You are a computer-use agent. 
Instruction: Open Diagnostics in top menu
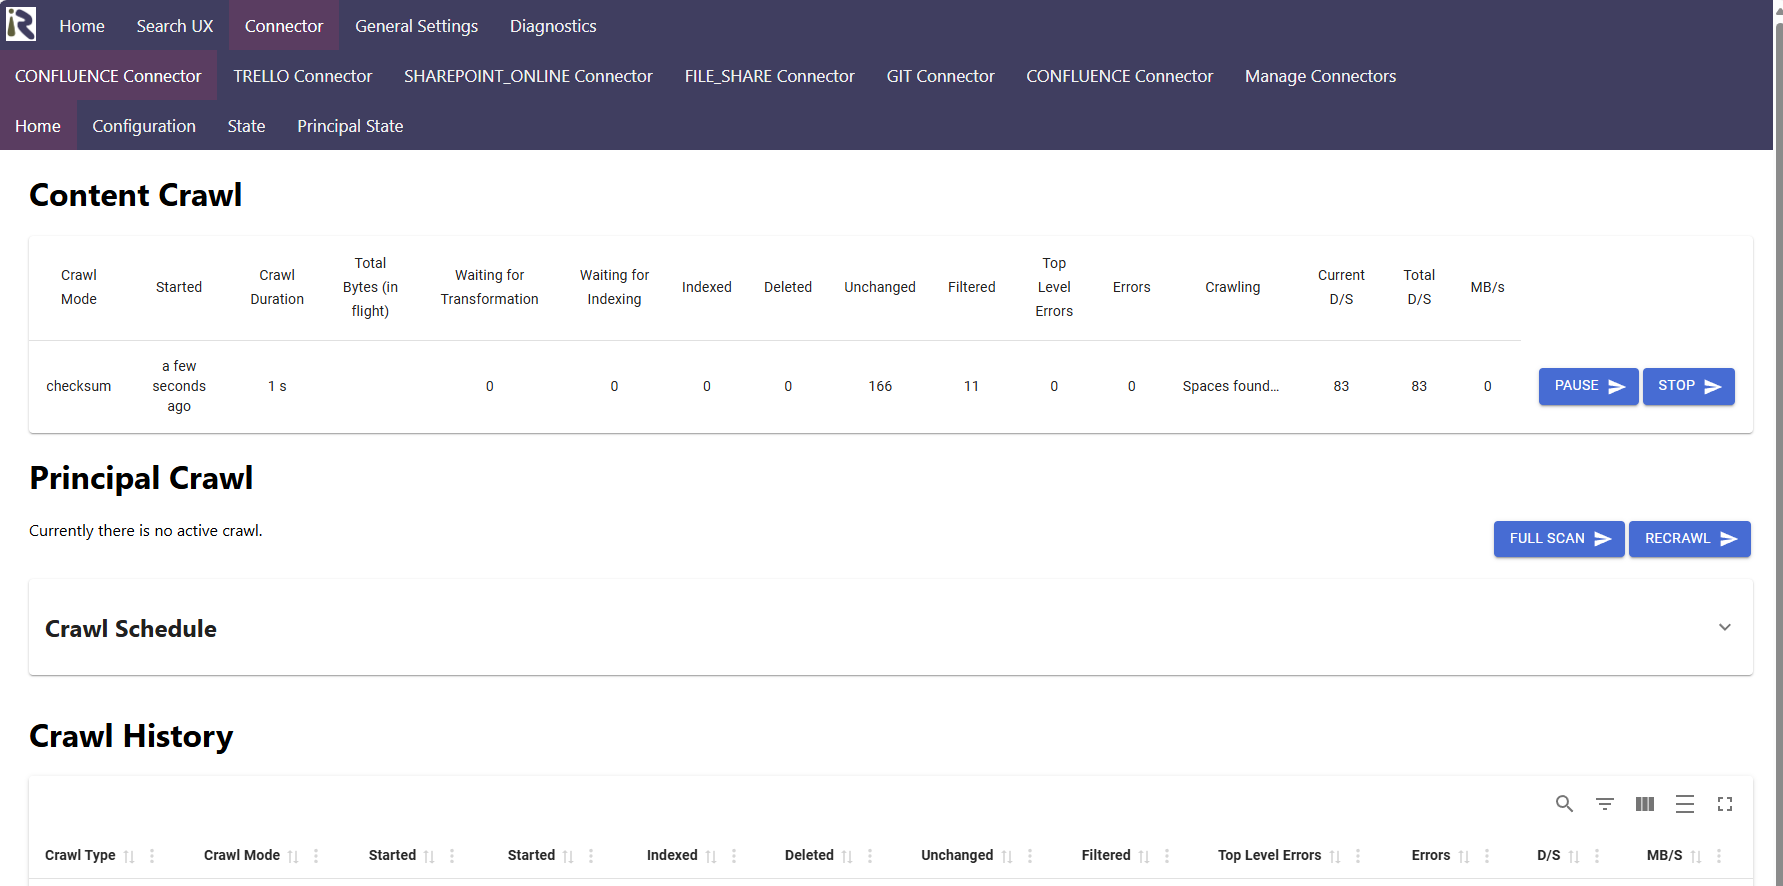[x=553, y=26]
